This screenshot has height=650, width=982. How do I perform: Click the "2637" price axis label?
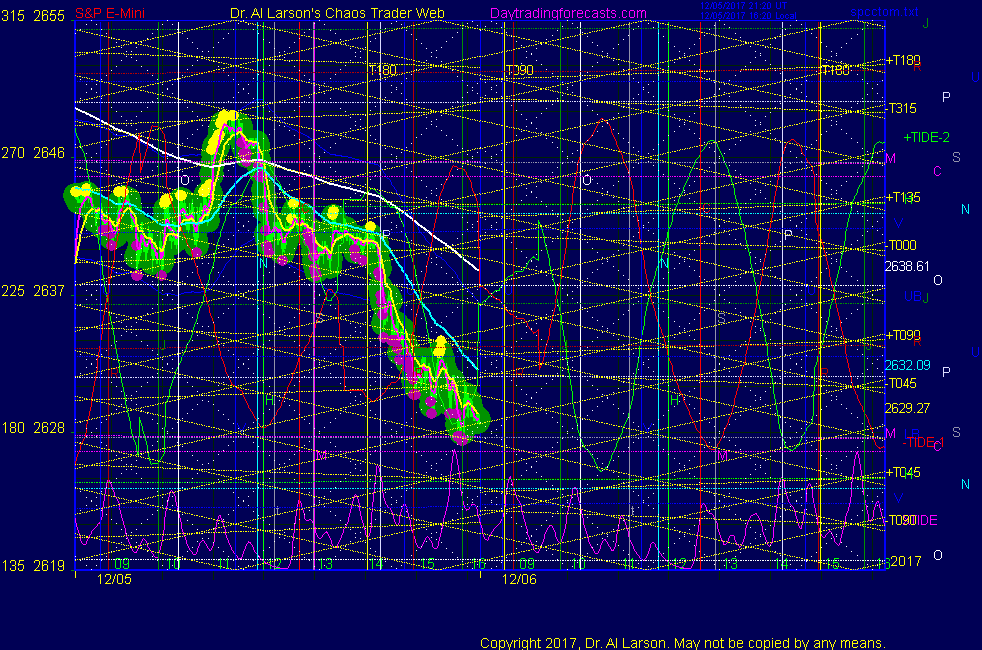click(49, 291)
